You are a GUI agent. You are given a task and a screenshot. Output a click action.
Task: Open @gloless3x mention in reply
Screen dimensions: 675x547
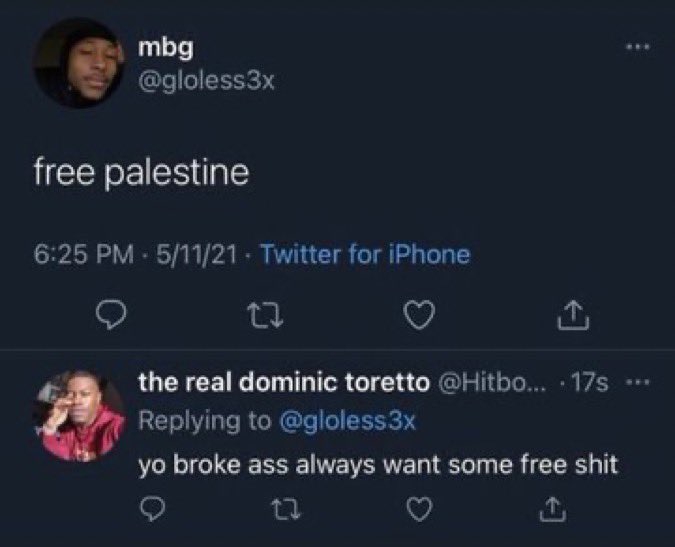click(347, 420)
